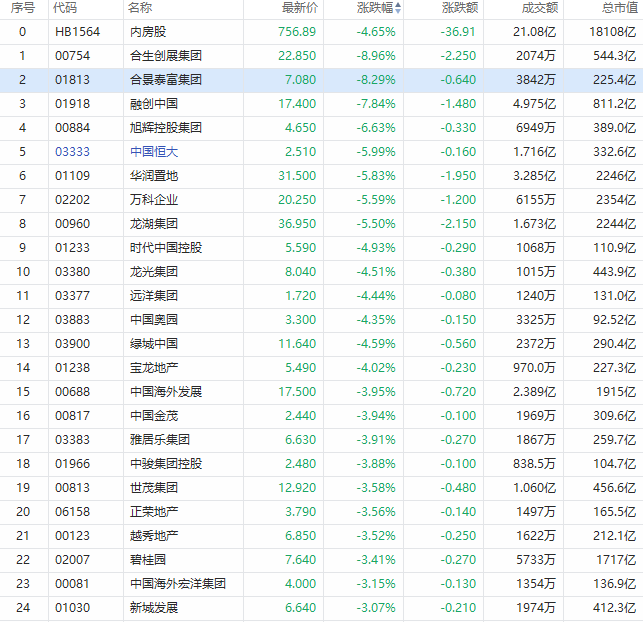Select 正荣地产 stock name
The width and height of the screenshot is (643, 622).
click(154, 511)
